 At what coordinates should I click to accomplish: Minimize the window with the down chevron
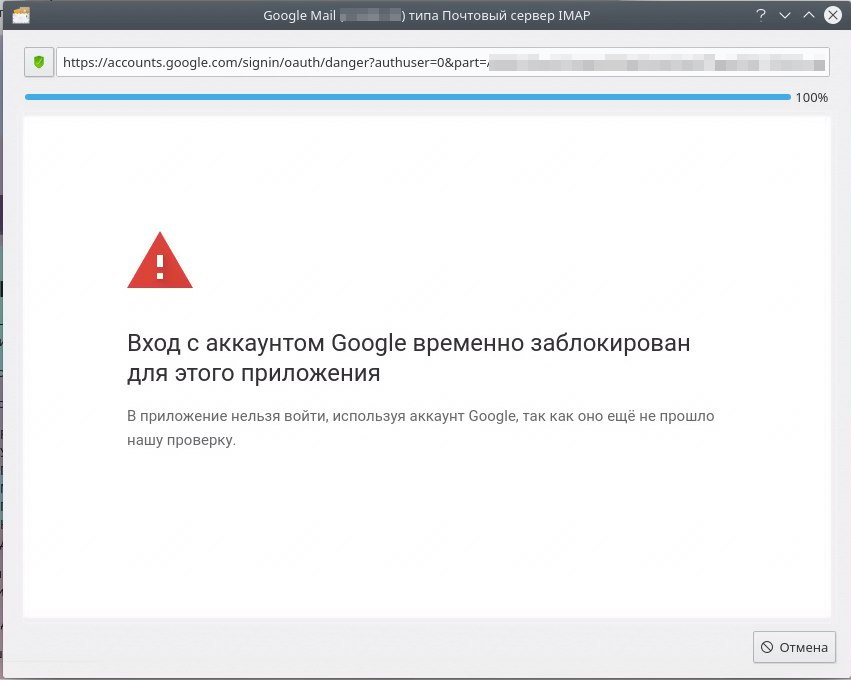coord(785,15)
